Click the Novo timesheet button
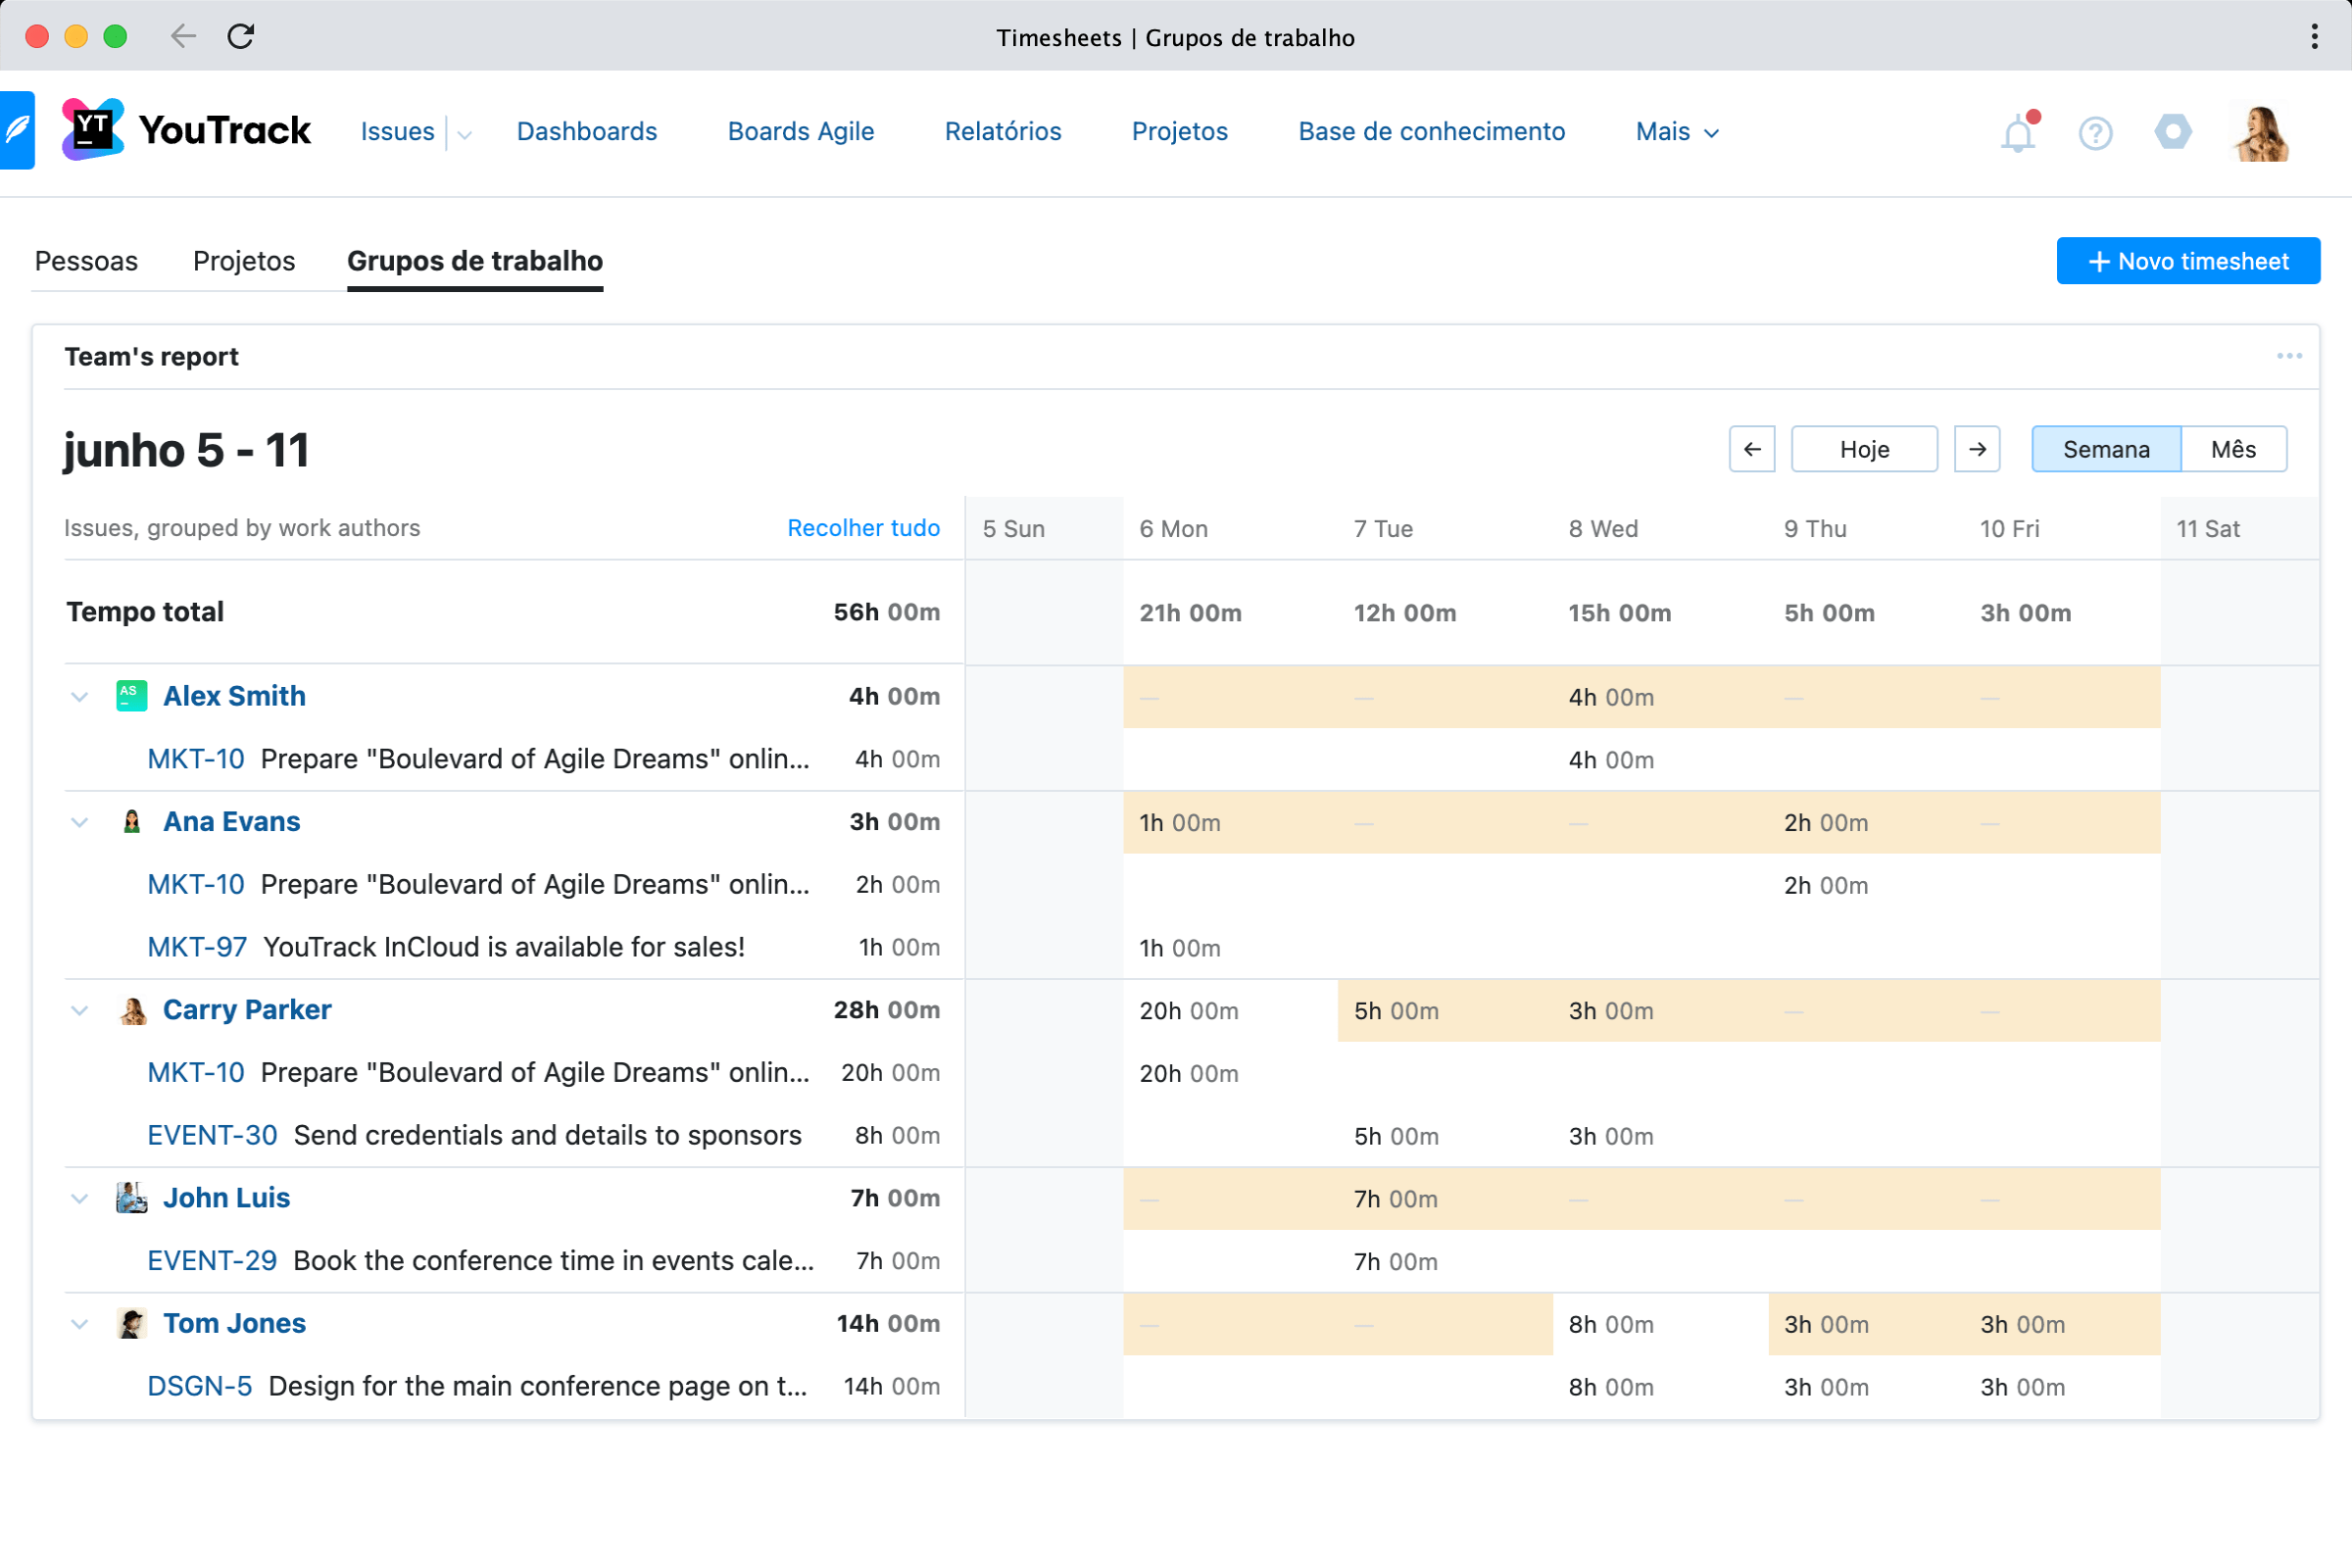The image size is (2352, 1568). tap(2187, 261)
